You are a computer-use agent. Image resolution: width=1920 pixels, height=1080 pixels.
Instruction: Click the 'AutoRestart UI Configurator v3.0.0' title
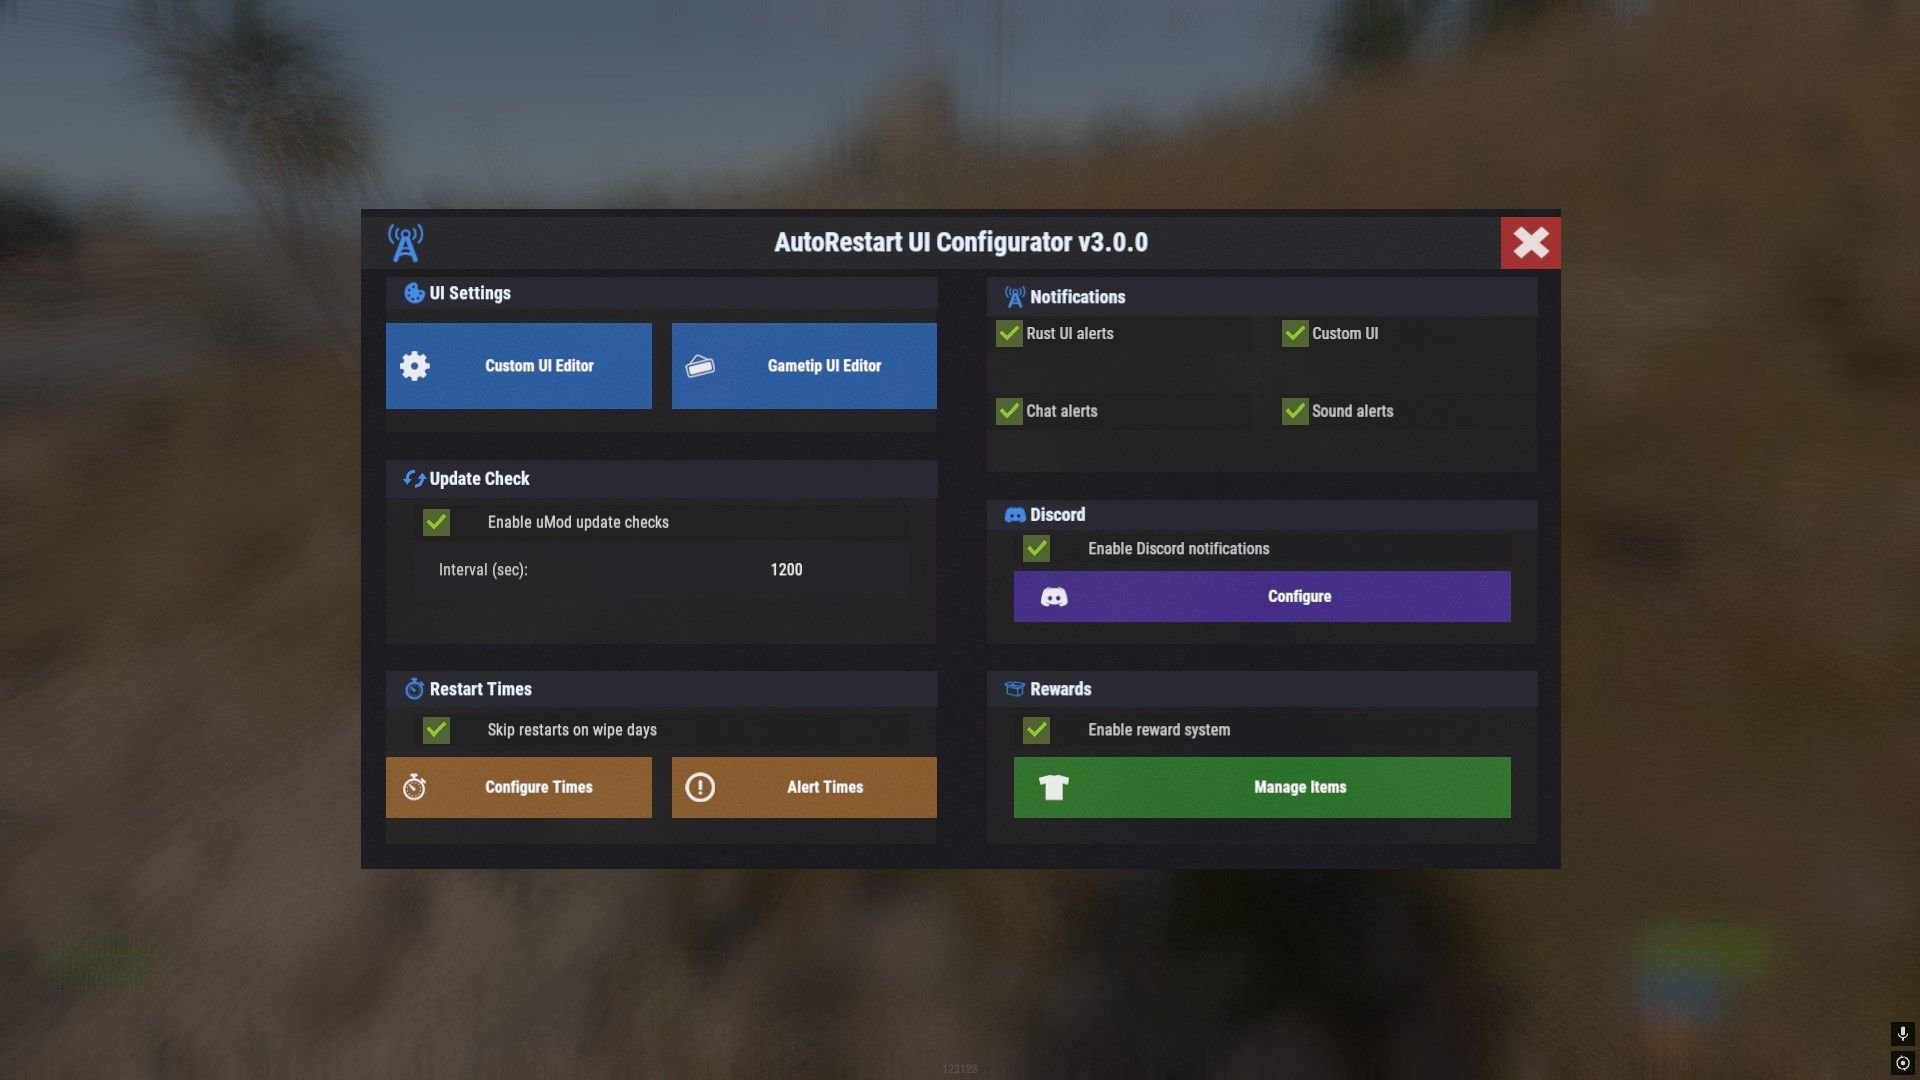pyautogui.click(x=961, y=243)
